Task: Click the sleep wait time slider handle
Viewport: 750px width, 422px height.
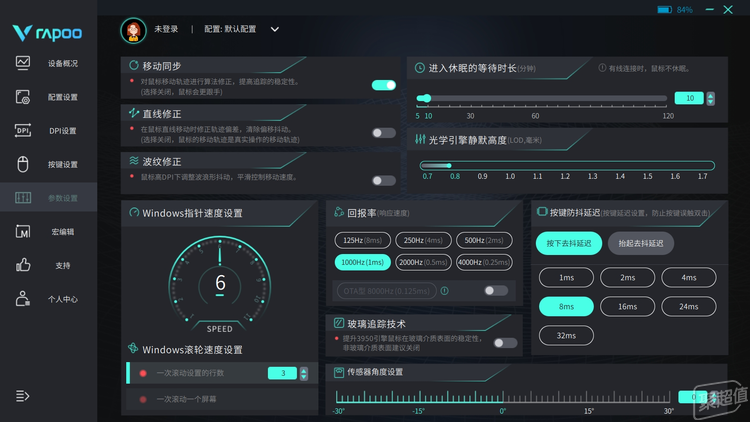Action: pos(427,98)
